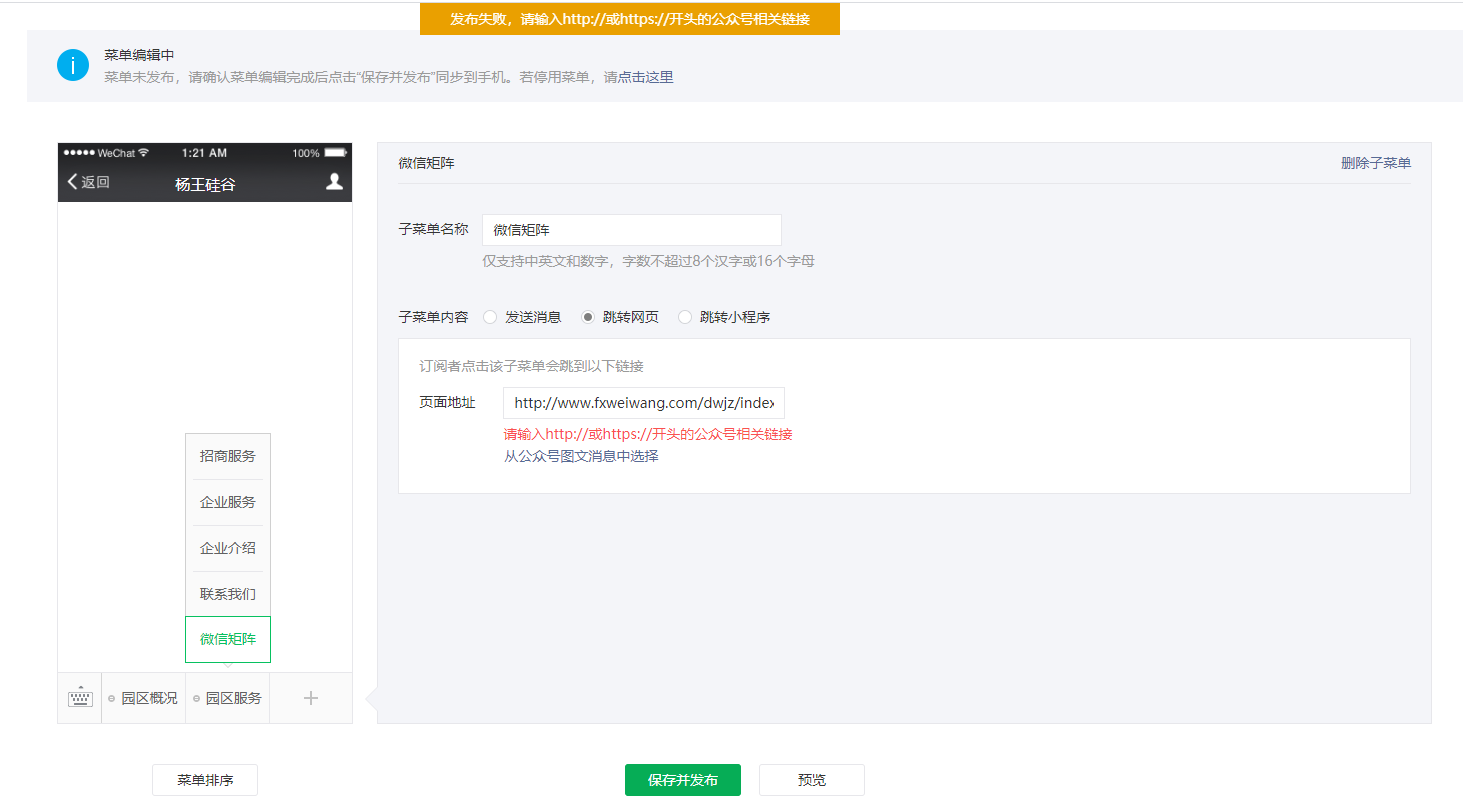Choose the 联系我们 submenu item
The height and width of the screenshot is (808, 1463).
[228, 594]
